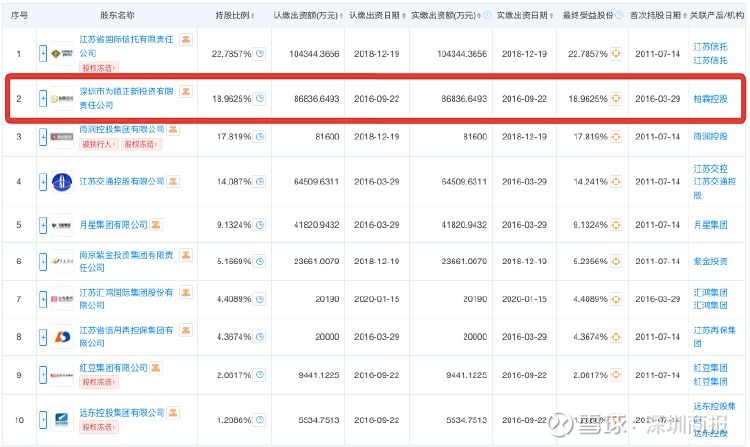Click help icon beside 最终受益股份 header
This screenshot has width=750, height=447.
tap(619, 15)
